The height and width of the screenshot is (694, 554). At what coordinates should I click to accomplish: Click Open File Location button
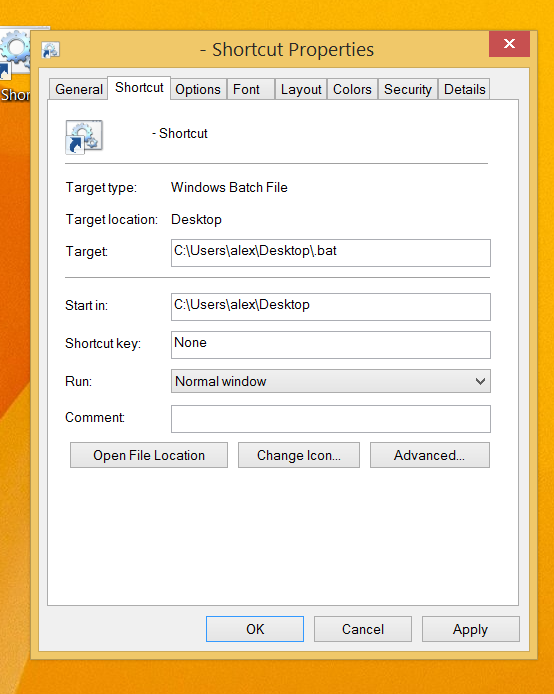[x=149, y=455]
